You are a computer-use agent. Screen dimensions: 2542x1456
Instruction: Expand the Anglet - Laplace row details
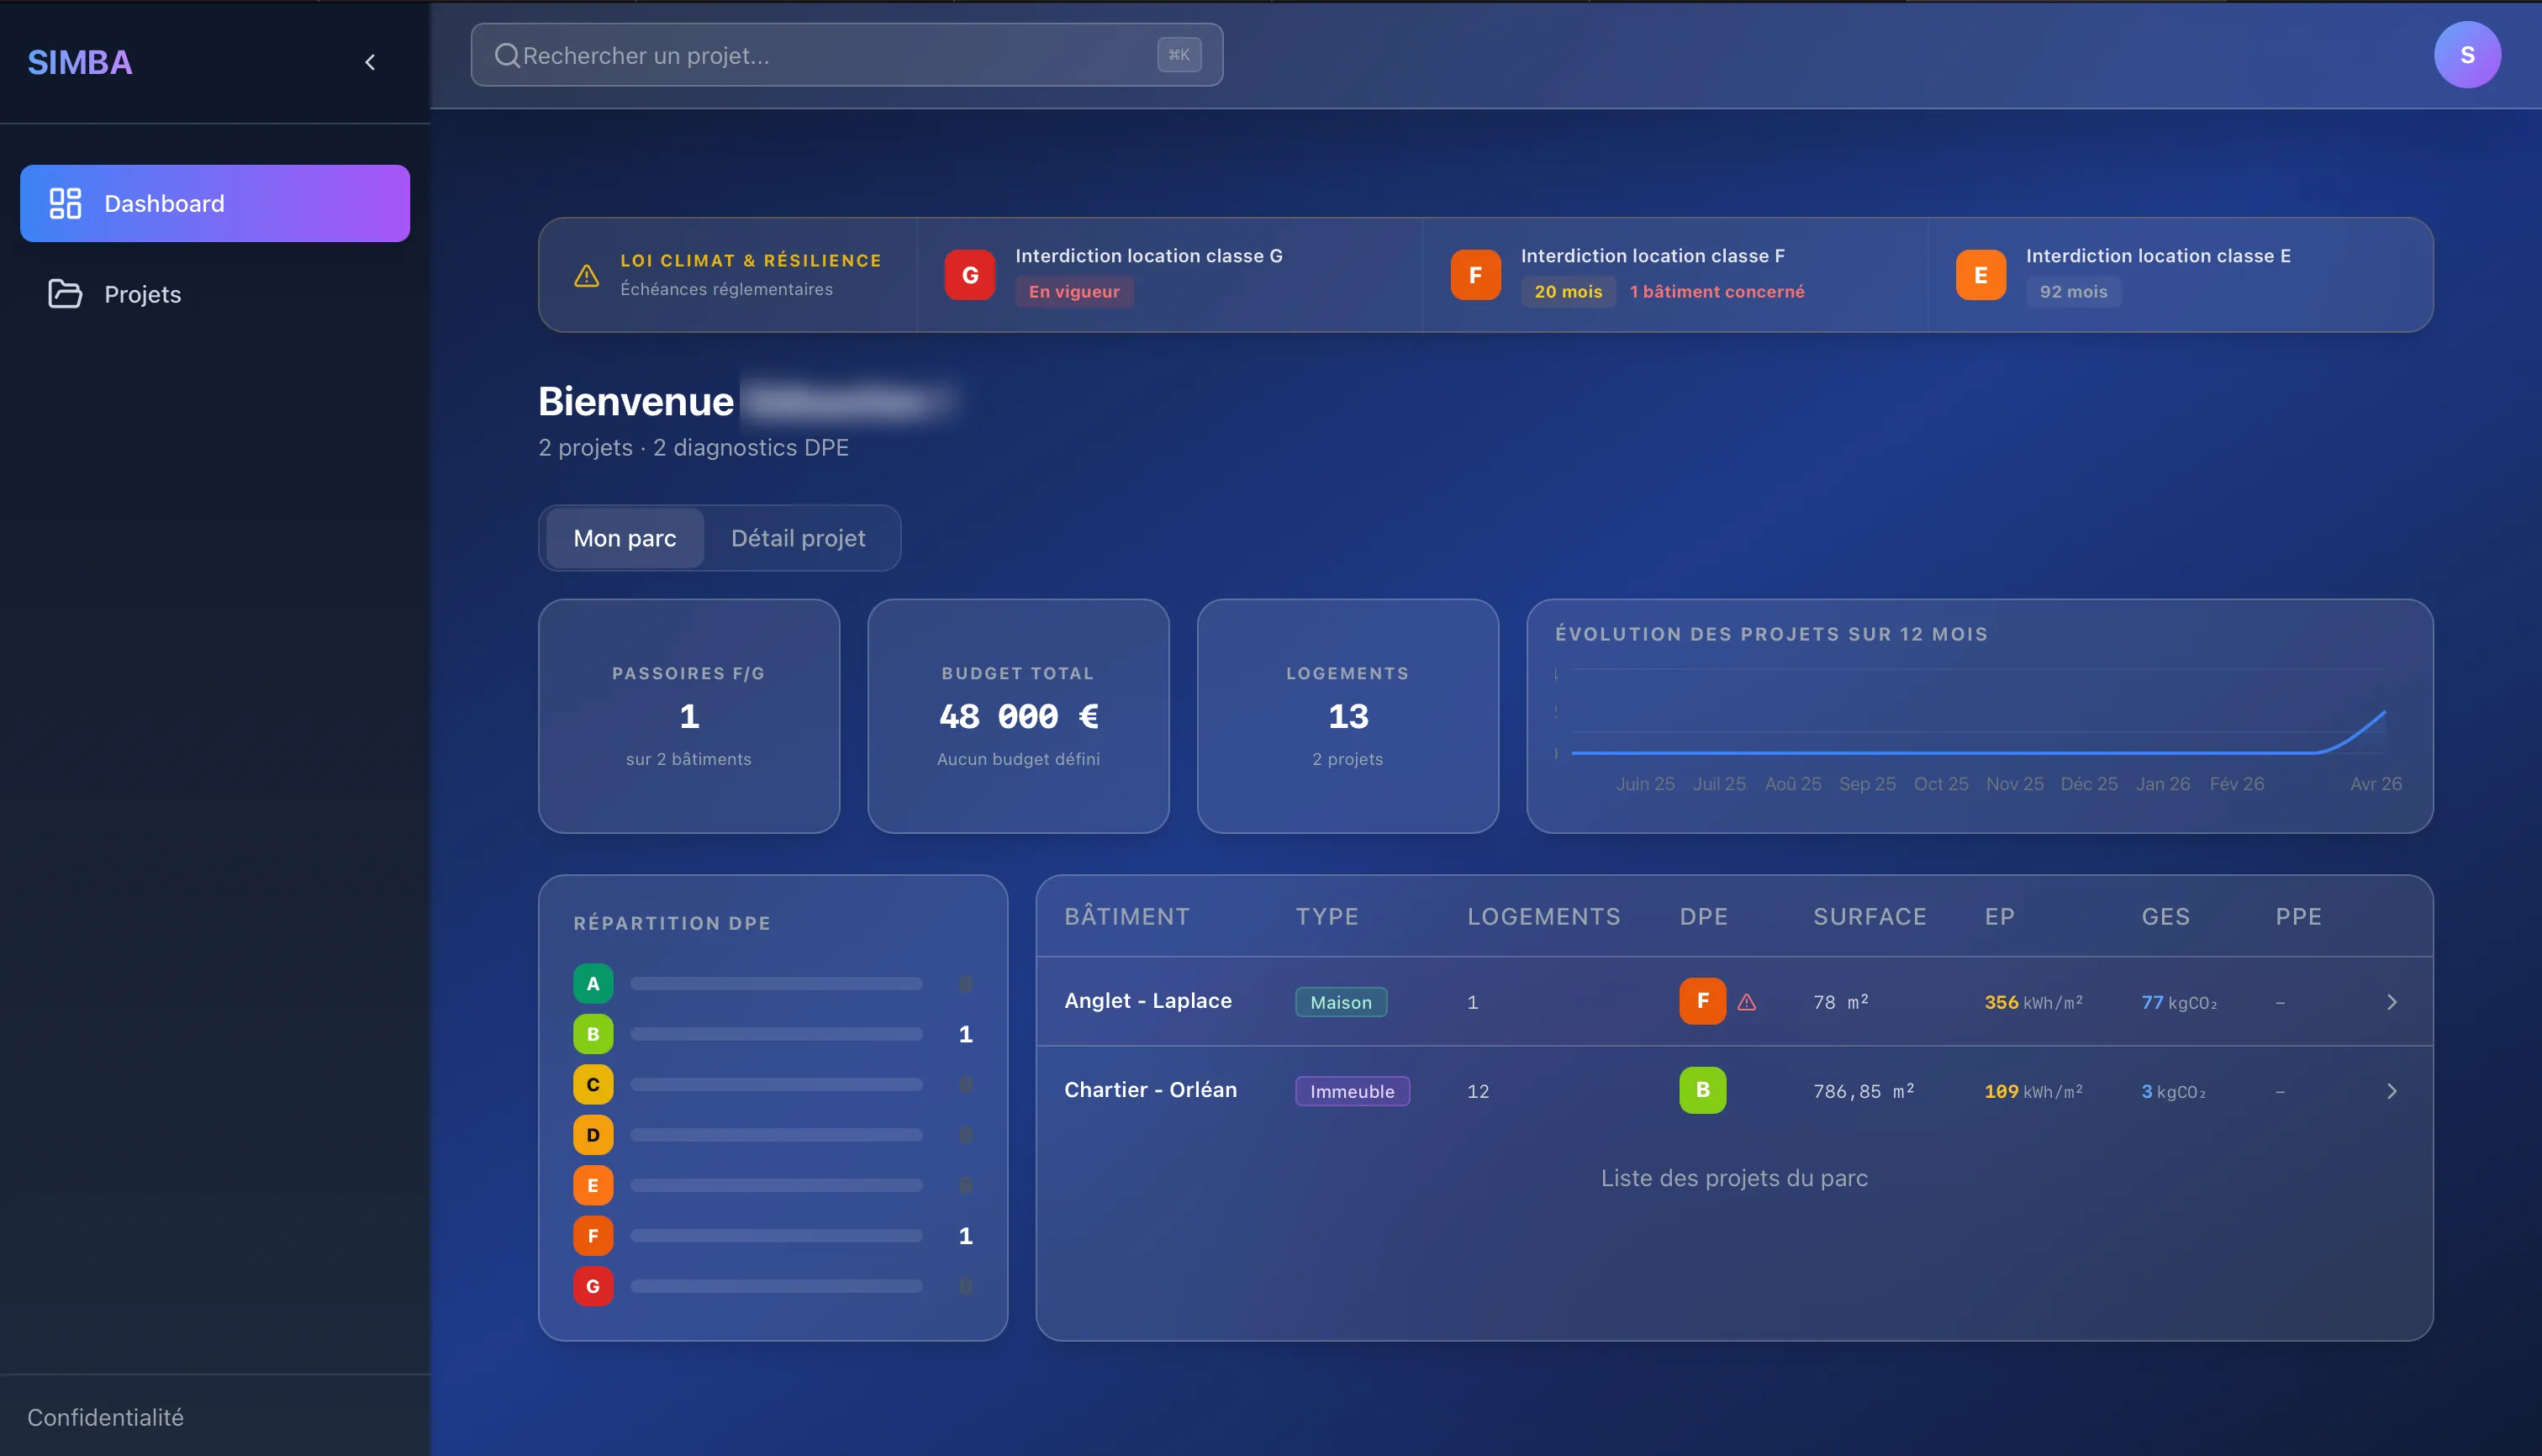tap(2392, 1001)
